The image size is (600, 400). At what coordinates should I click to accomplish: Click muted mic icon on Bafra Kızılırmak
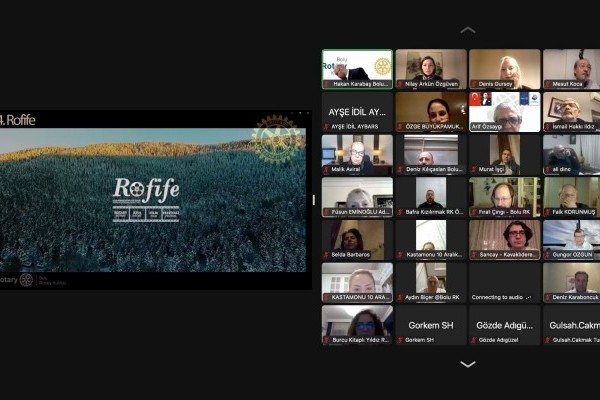coord(400,212)
